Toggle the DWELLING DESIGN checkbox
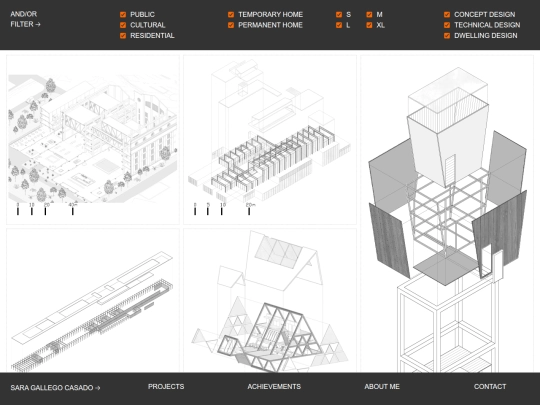The image size is (540, 405). pos(447,36)
